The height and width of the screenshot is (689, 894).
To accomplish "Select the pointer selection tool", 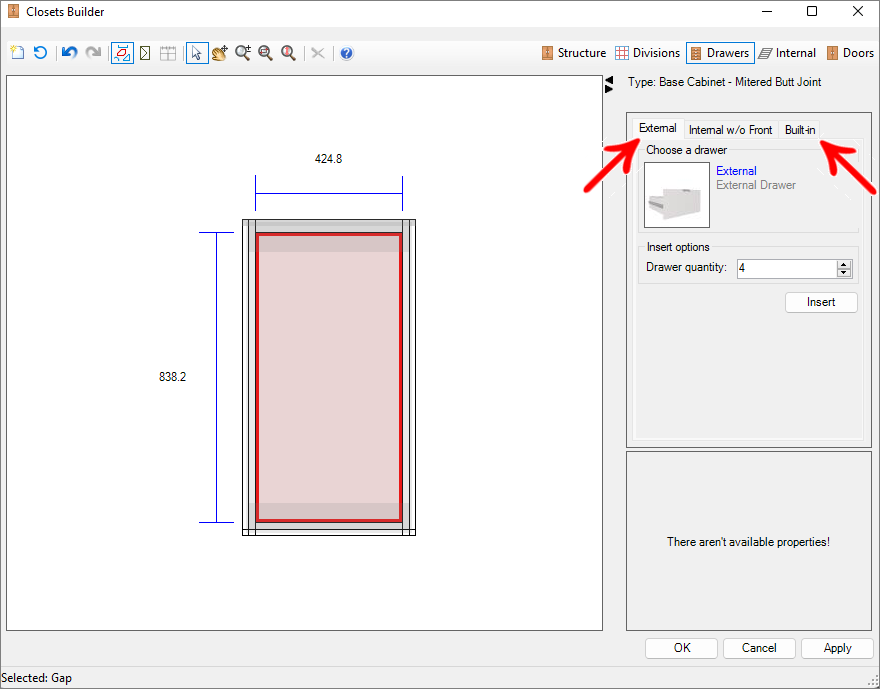I will tap(197, 53).
